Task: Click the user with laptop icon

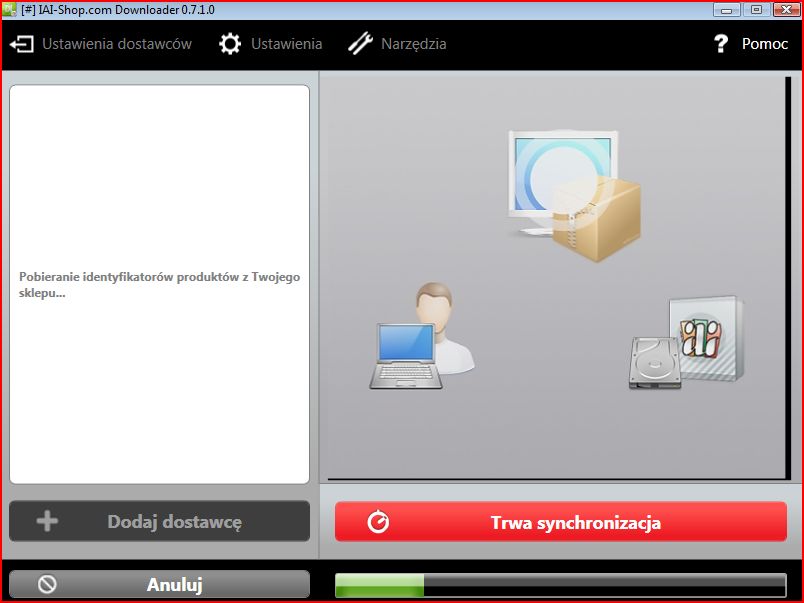Action: tap(421, 336)
